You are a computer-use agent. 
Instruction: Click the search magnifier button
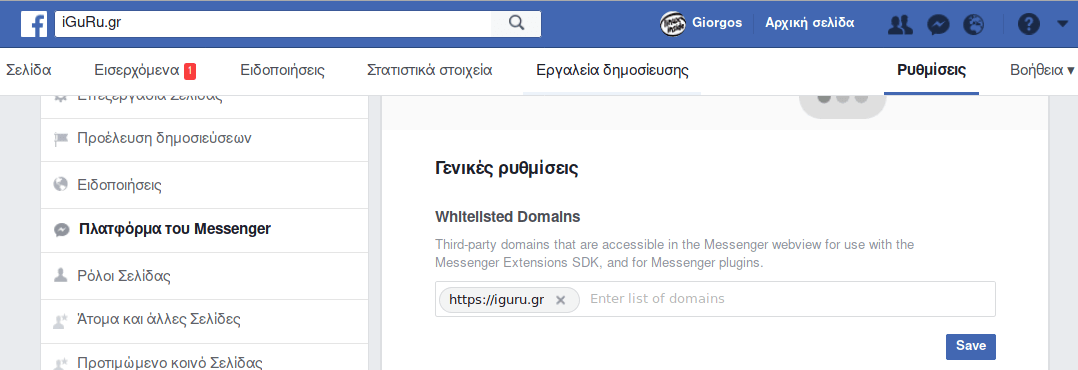tap(516, 23)
